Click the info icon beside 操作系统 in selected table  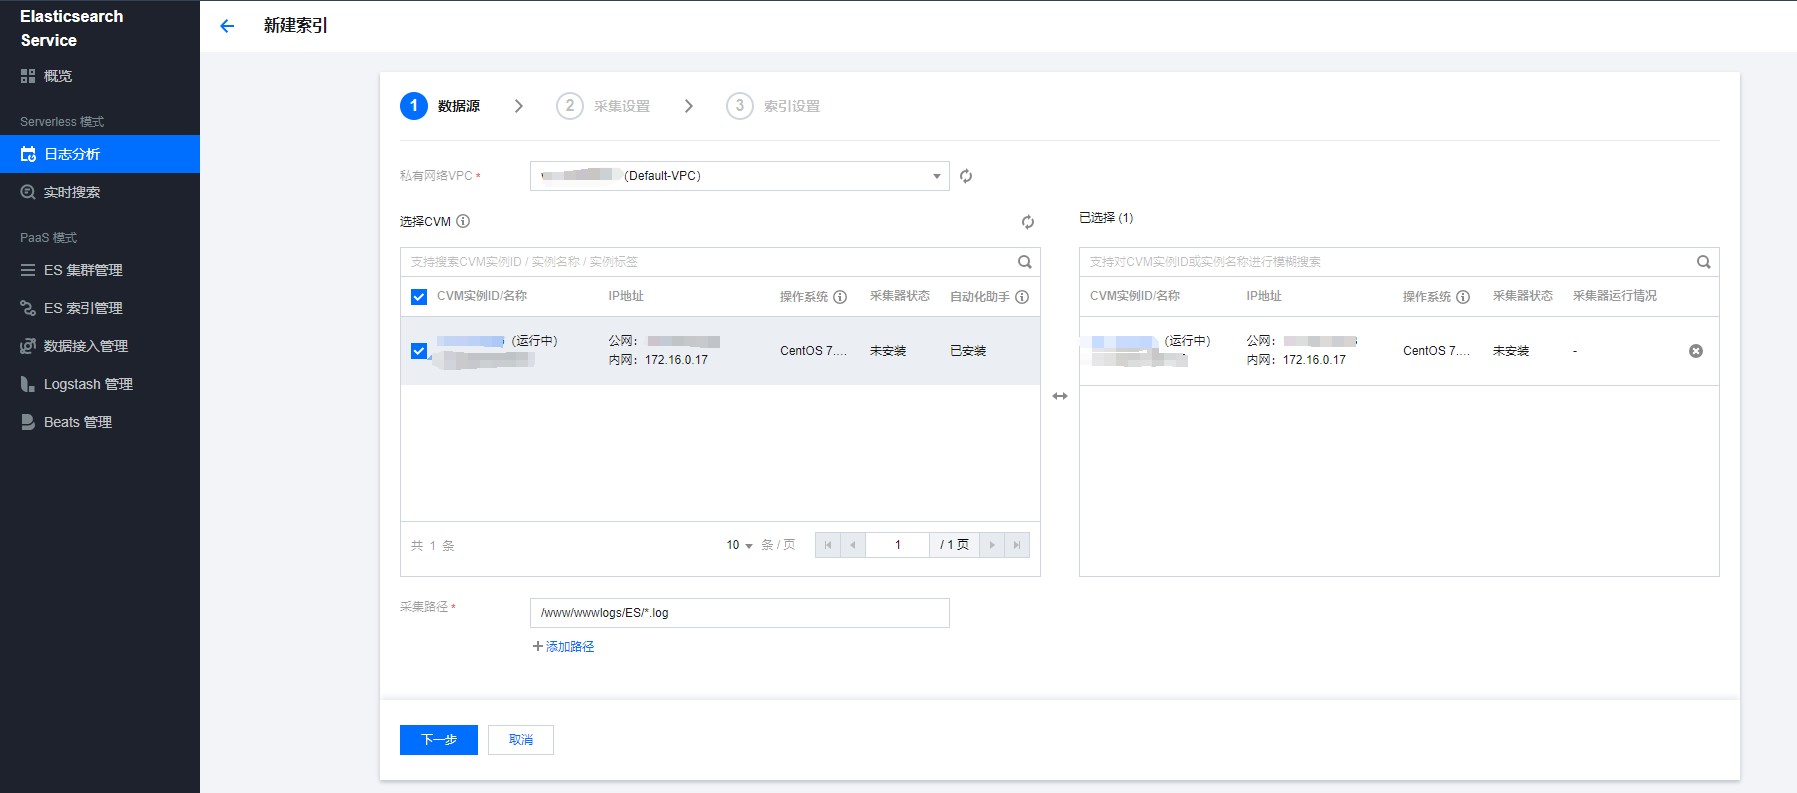pyautogui.click(x=1463, y=297)
